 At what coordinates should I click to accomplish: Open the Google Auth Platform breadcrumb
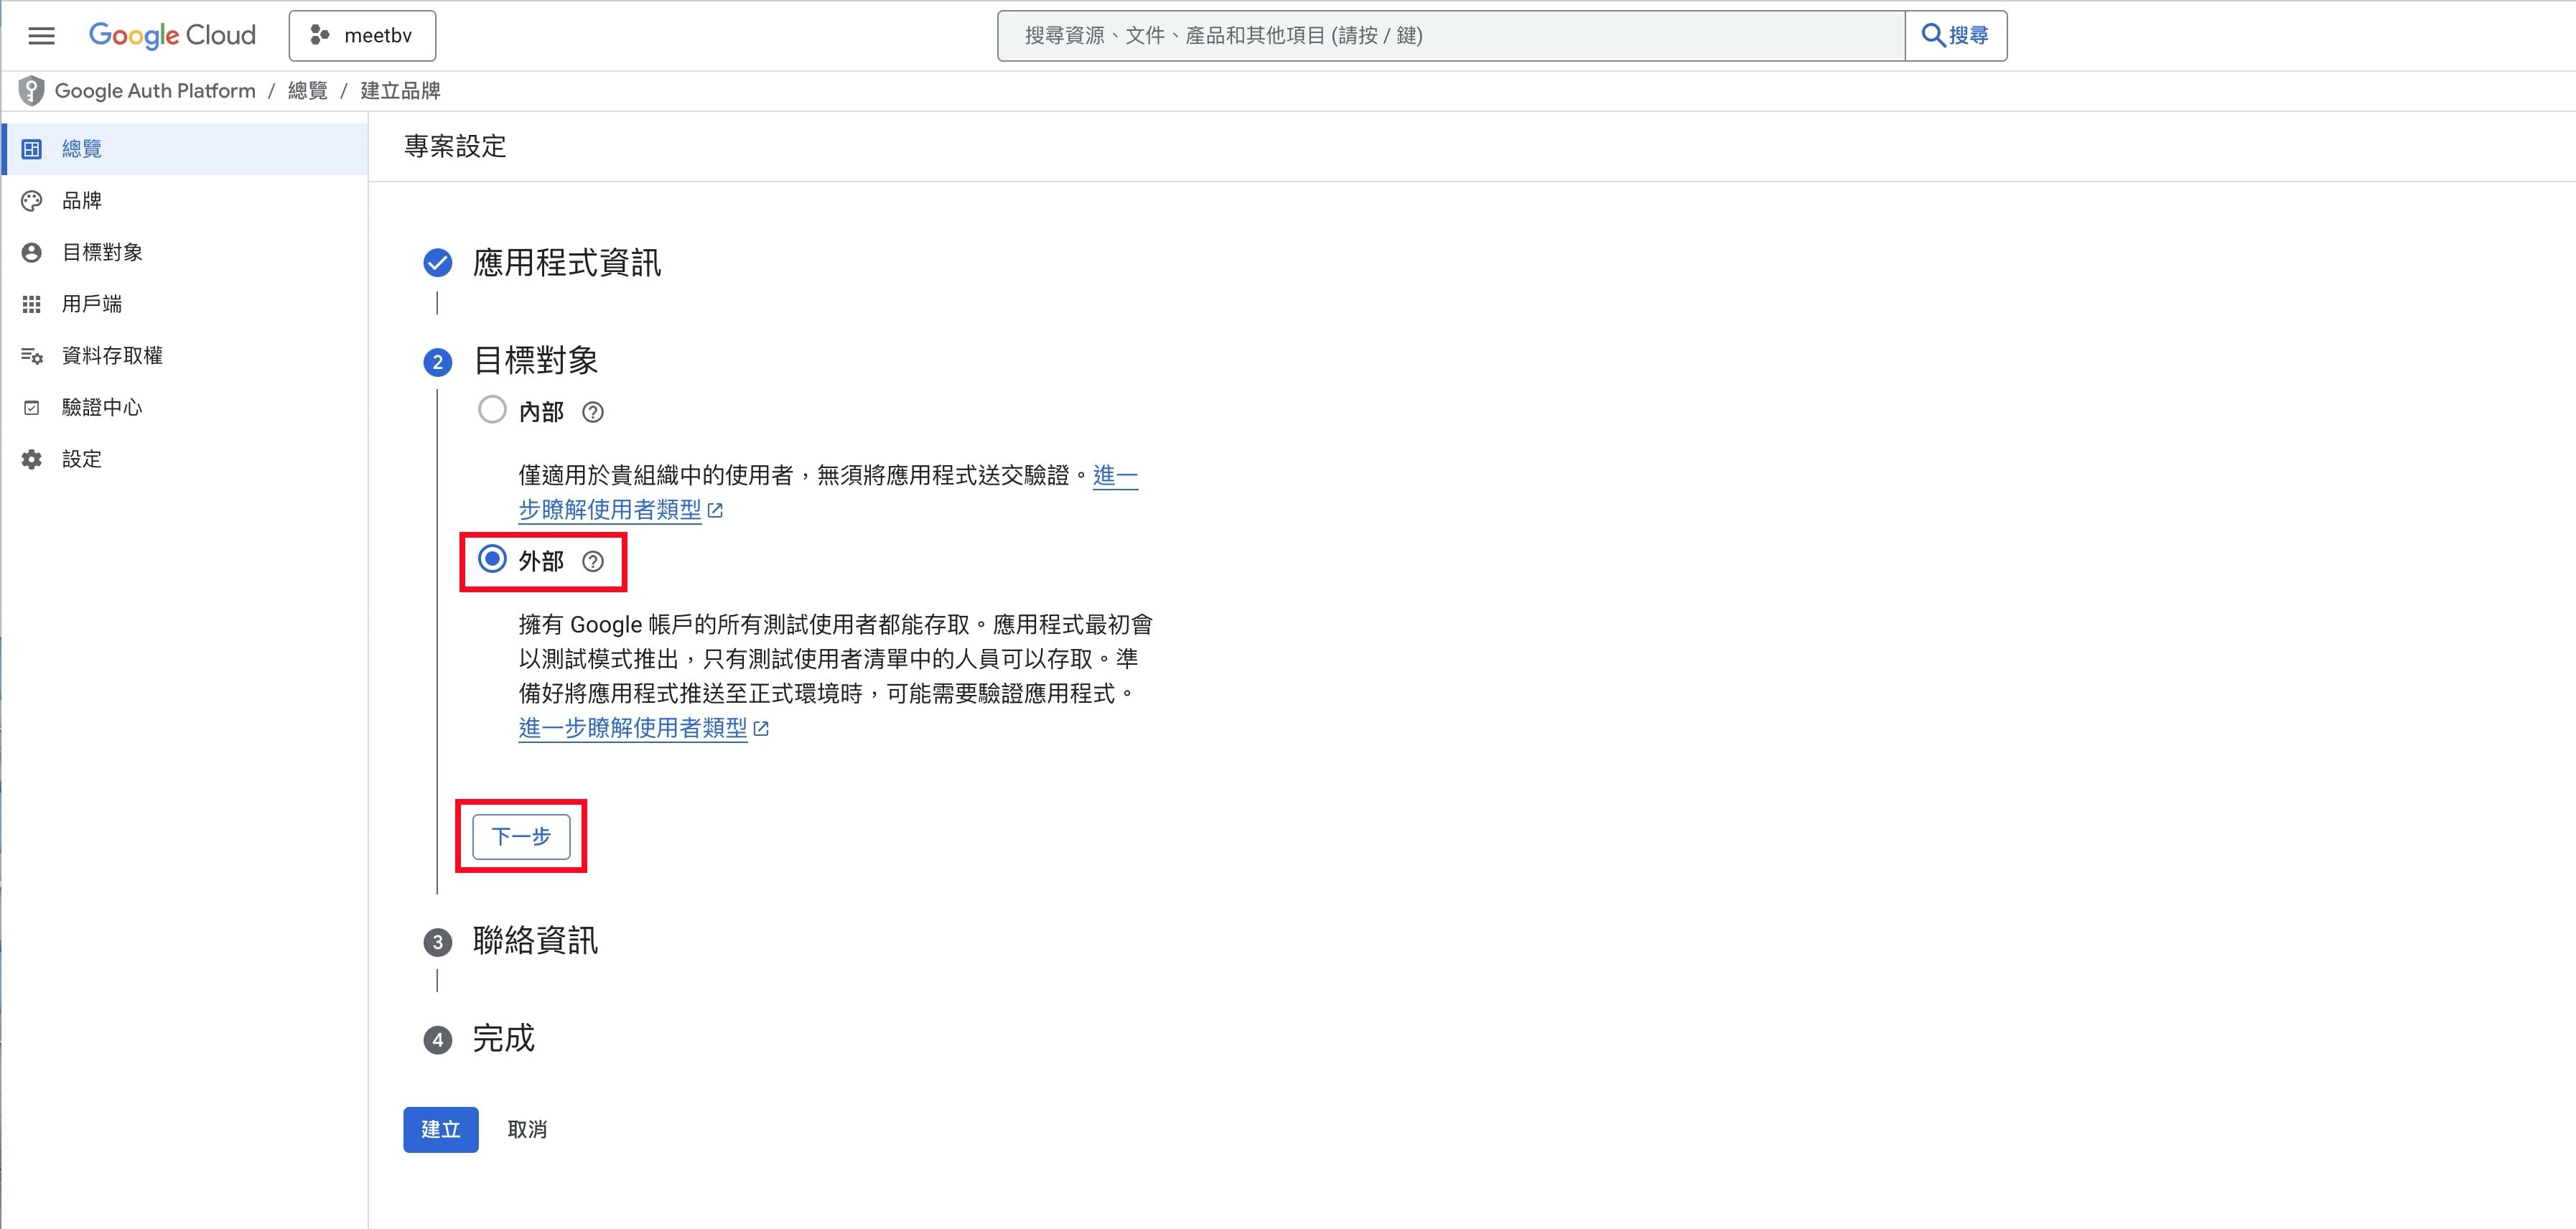click(x=155, y=91)
